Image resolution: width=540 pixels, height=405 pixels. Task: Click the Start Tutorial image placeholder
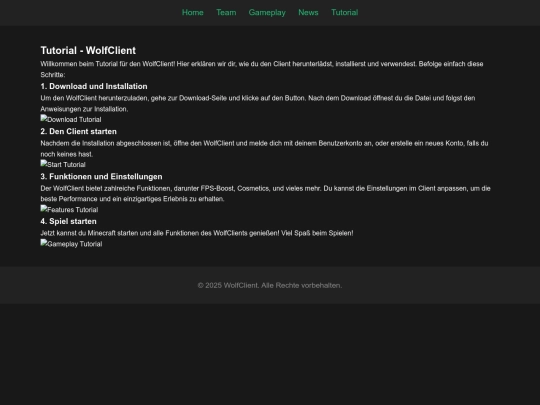pyautogui.click(x=63, y=164)
